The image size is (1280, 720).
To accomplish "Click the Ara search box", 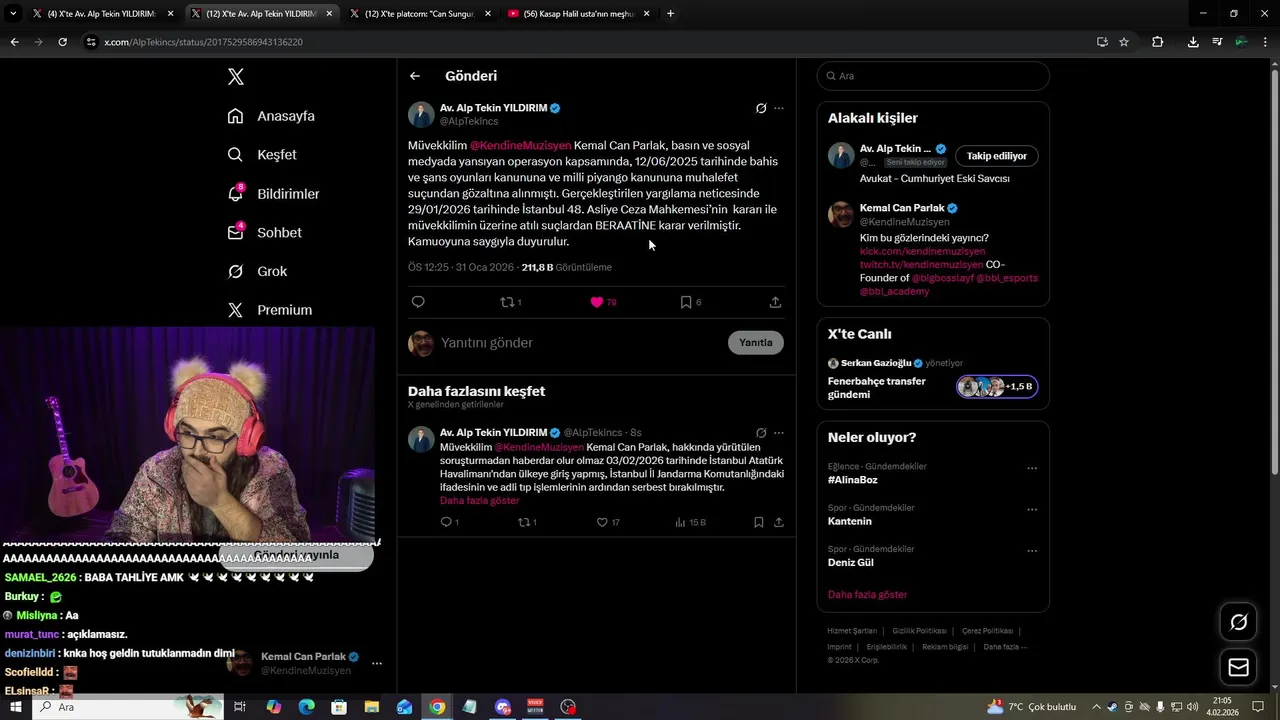I will (933, 76).
